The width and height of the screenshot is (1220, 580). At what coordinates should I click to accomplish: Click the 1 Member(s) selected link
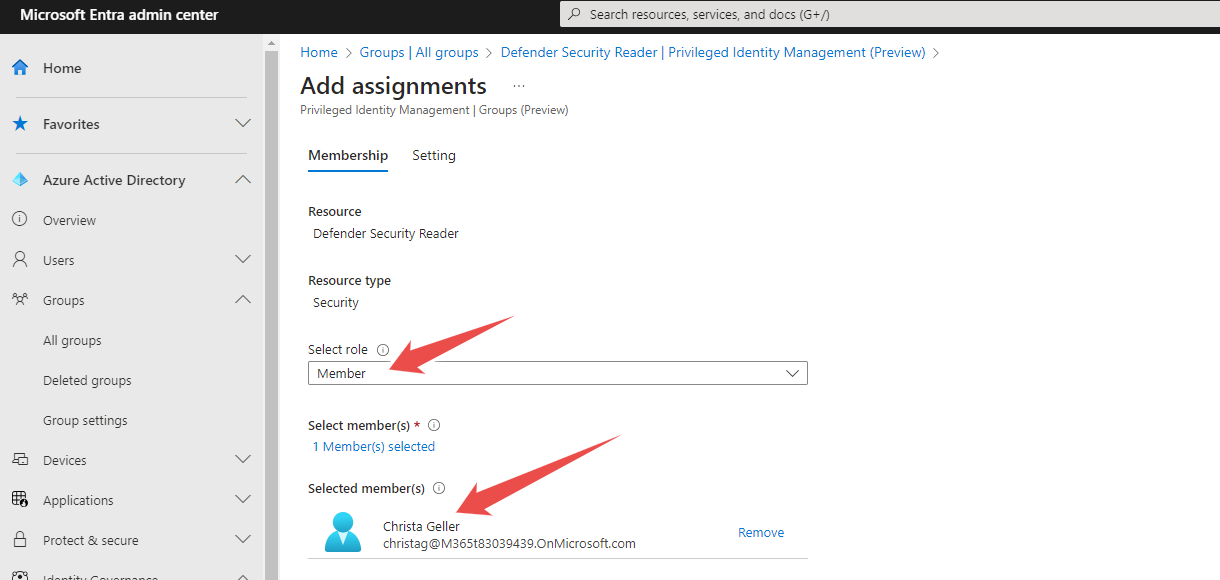point(374,447)
